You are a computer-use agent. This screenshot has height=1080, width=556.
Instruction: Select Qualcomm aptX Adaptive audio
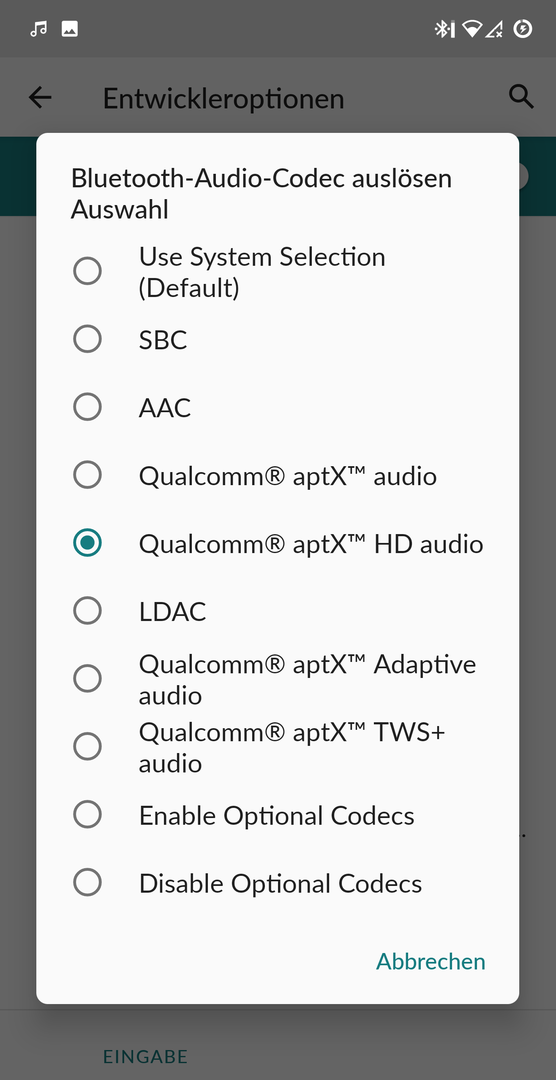point(278,679)
